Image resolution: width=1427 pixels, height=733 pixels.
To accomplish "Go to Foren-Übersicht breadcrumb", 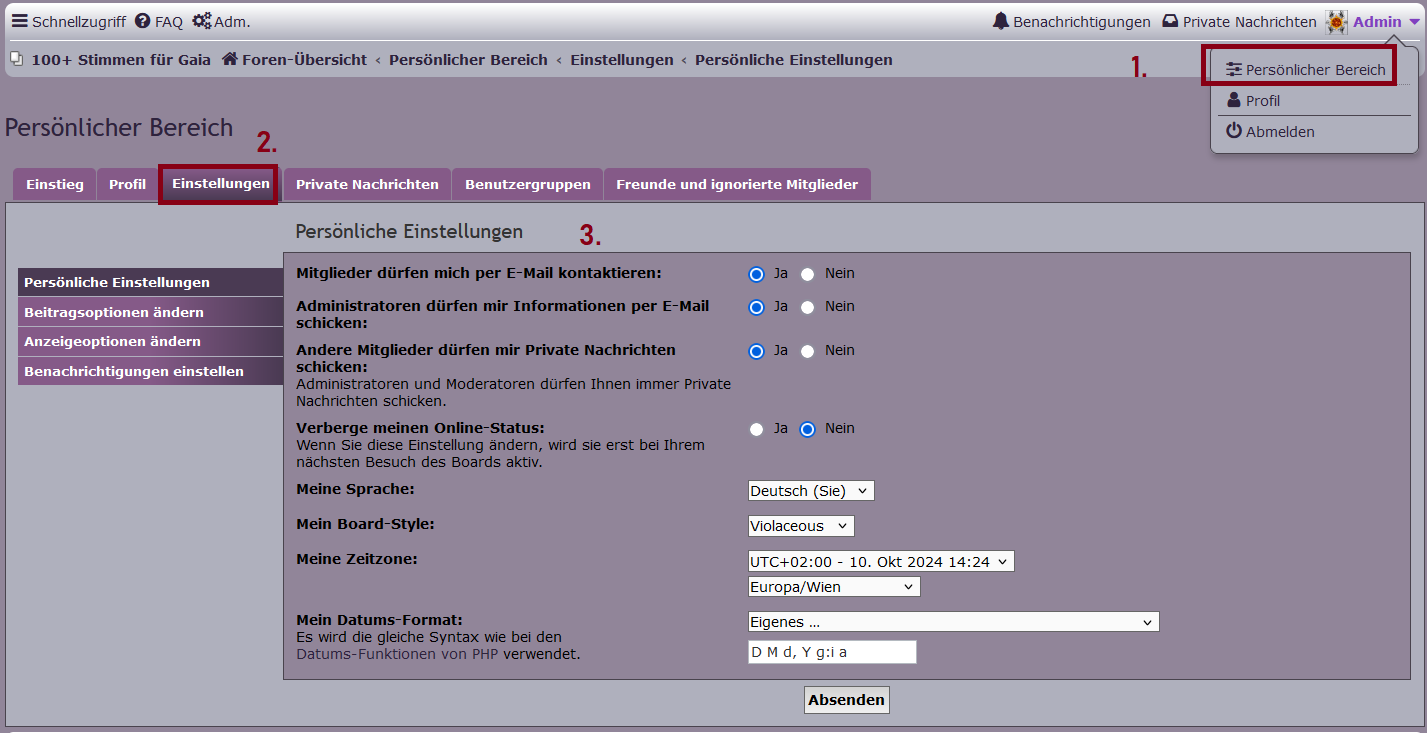I will coord(304,59).
